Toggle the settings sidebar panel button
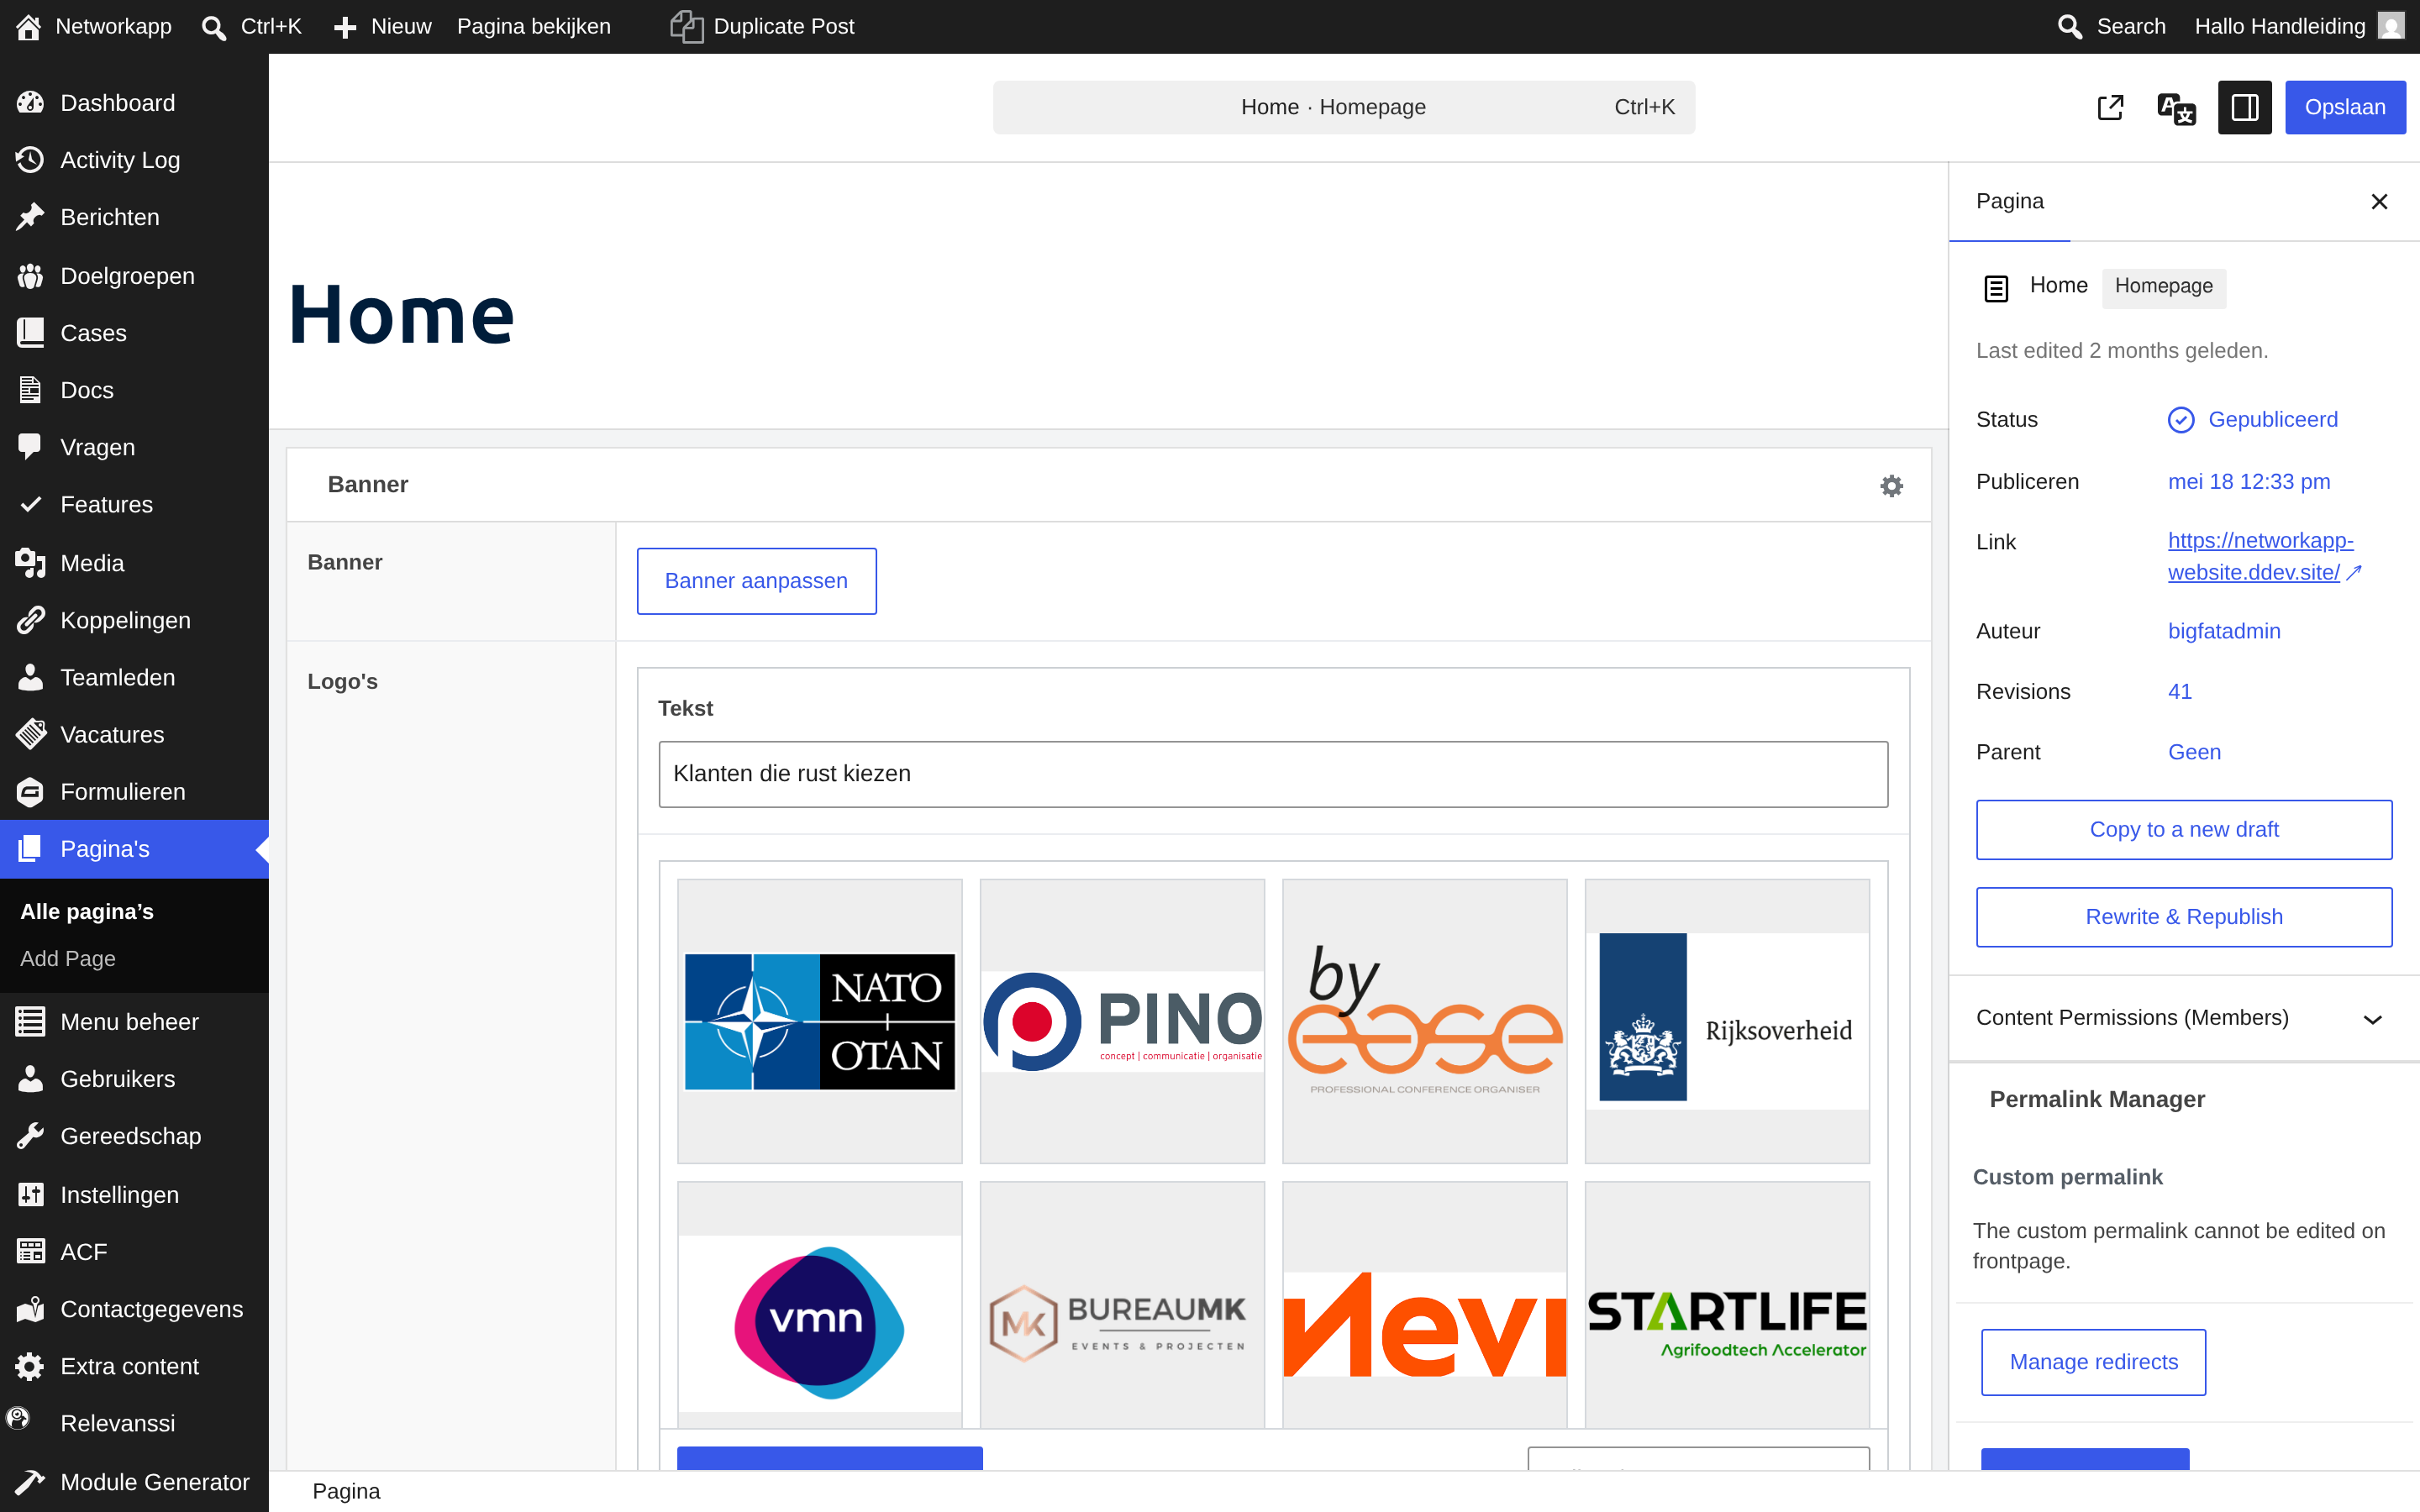The image size is (2420, 1512). 2244,107
